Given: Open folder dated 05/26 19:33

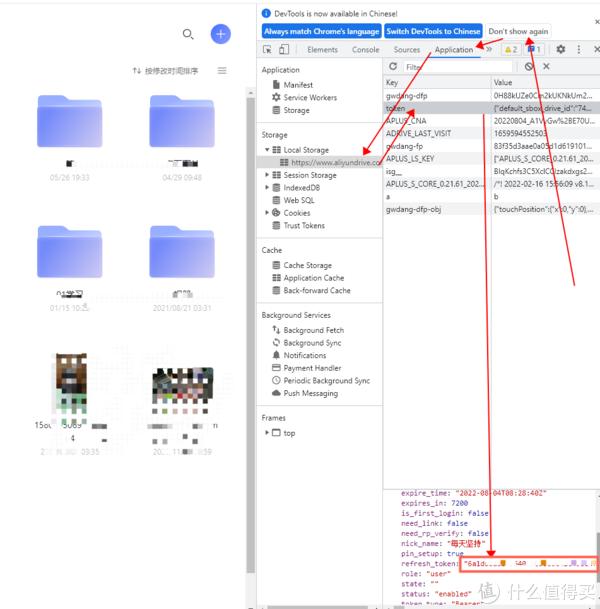Looking at the screenshot, I should pyautogui.click(x=70, y=121).
